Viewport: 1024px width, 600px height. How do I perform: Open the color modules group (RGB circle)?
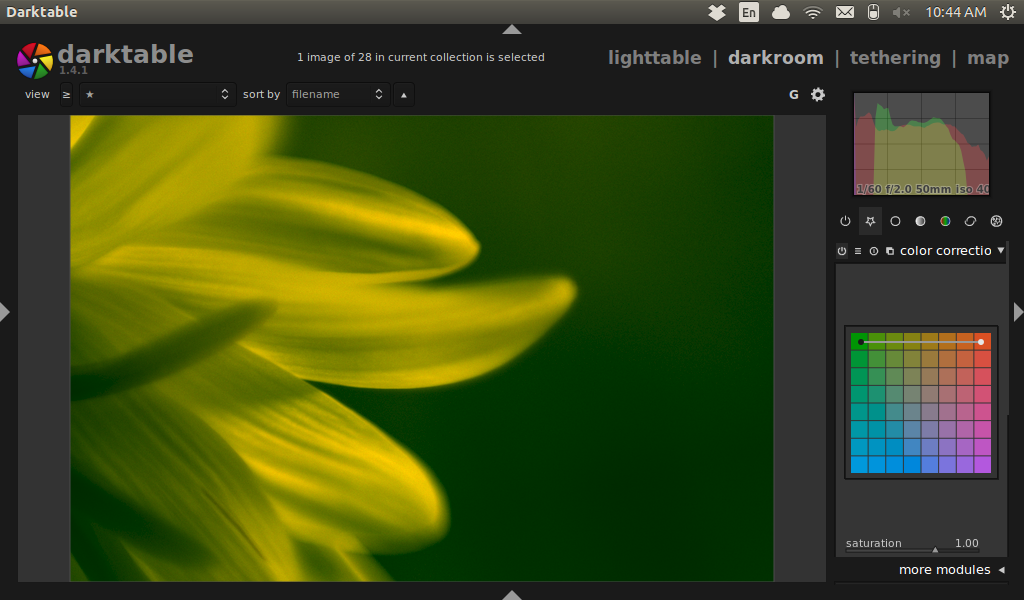pos(945,221)
